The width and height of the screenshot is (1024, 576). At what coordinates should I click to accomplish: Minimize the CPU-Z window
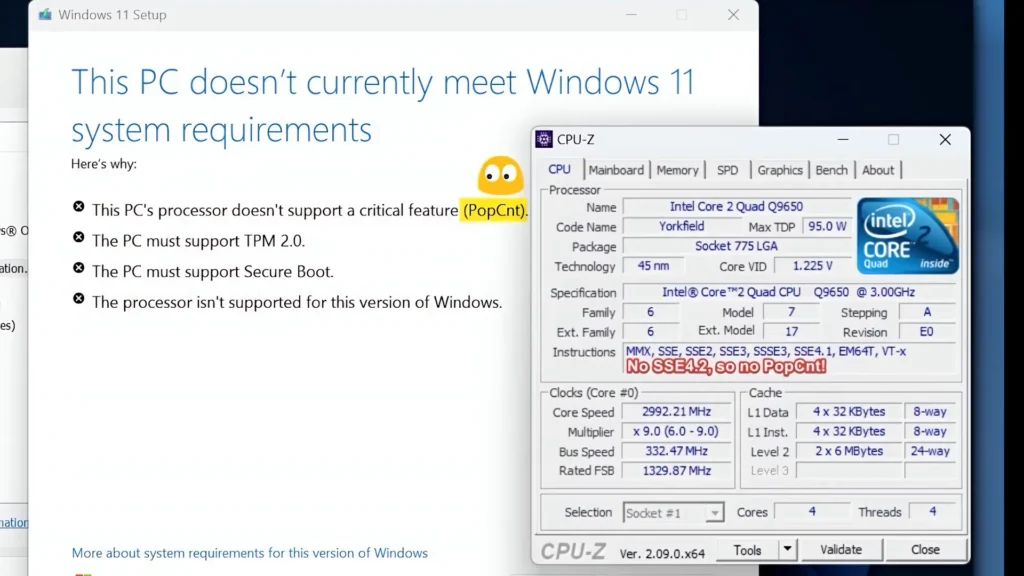843,139
